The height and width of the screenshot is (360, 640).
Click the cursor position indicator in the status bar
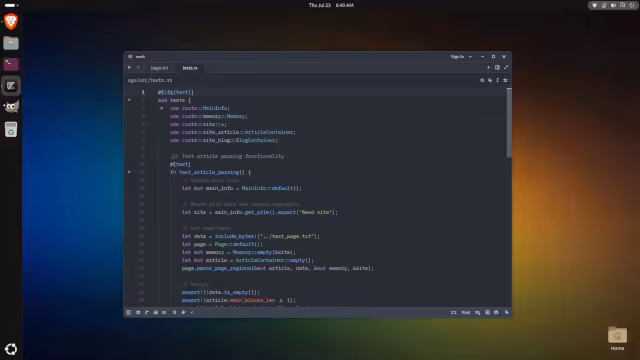453,313
